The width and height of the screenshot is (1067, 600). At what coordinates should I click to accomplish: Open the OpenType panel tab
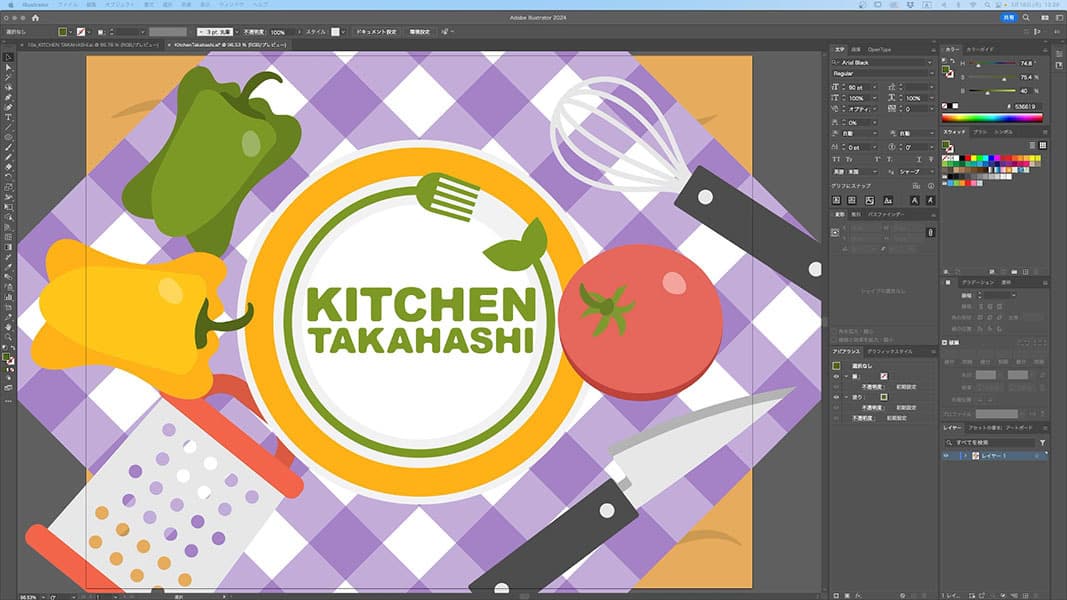click(x=879, y=49)
